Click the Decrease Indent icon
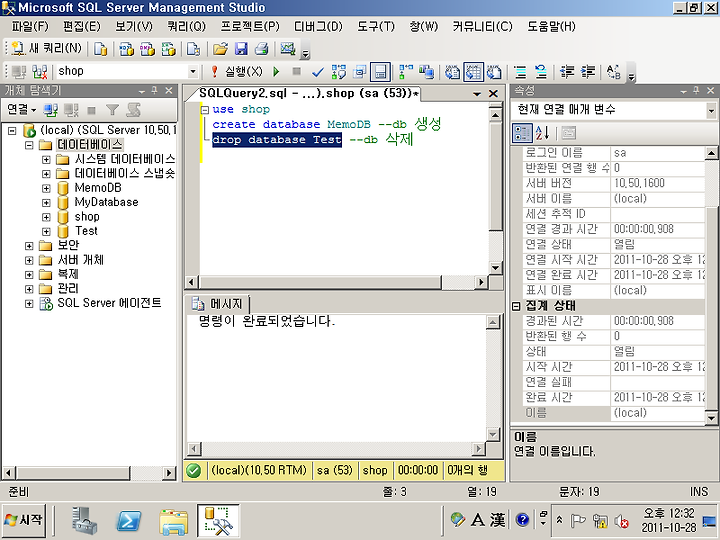Viewport: 720px width, 540px height. point(567,72)
